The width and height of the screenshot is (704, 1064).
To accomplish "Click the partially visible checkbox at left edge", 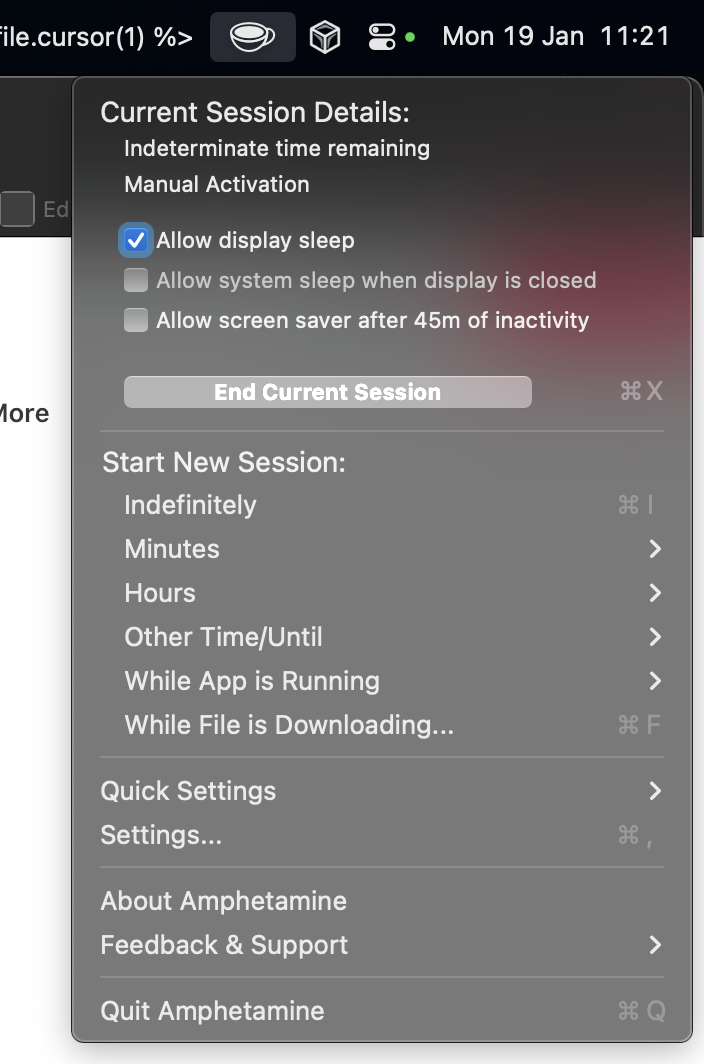I will [x=16, y=210].
